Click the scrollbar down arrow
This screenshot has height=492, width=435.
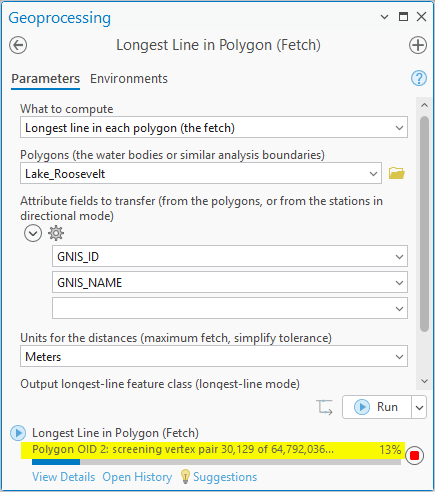click(424, 381)
